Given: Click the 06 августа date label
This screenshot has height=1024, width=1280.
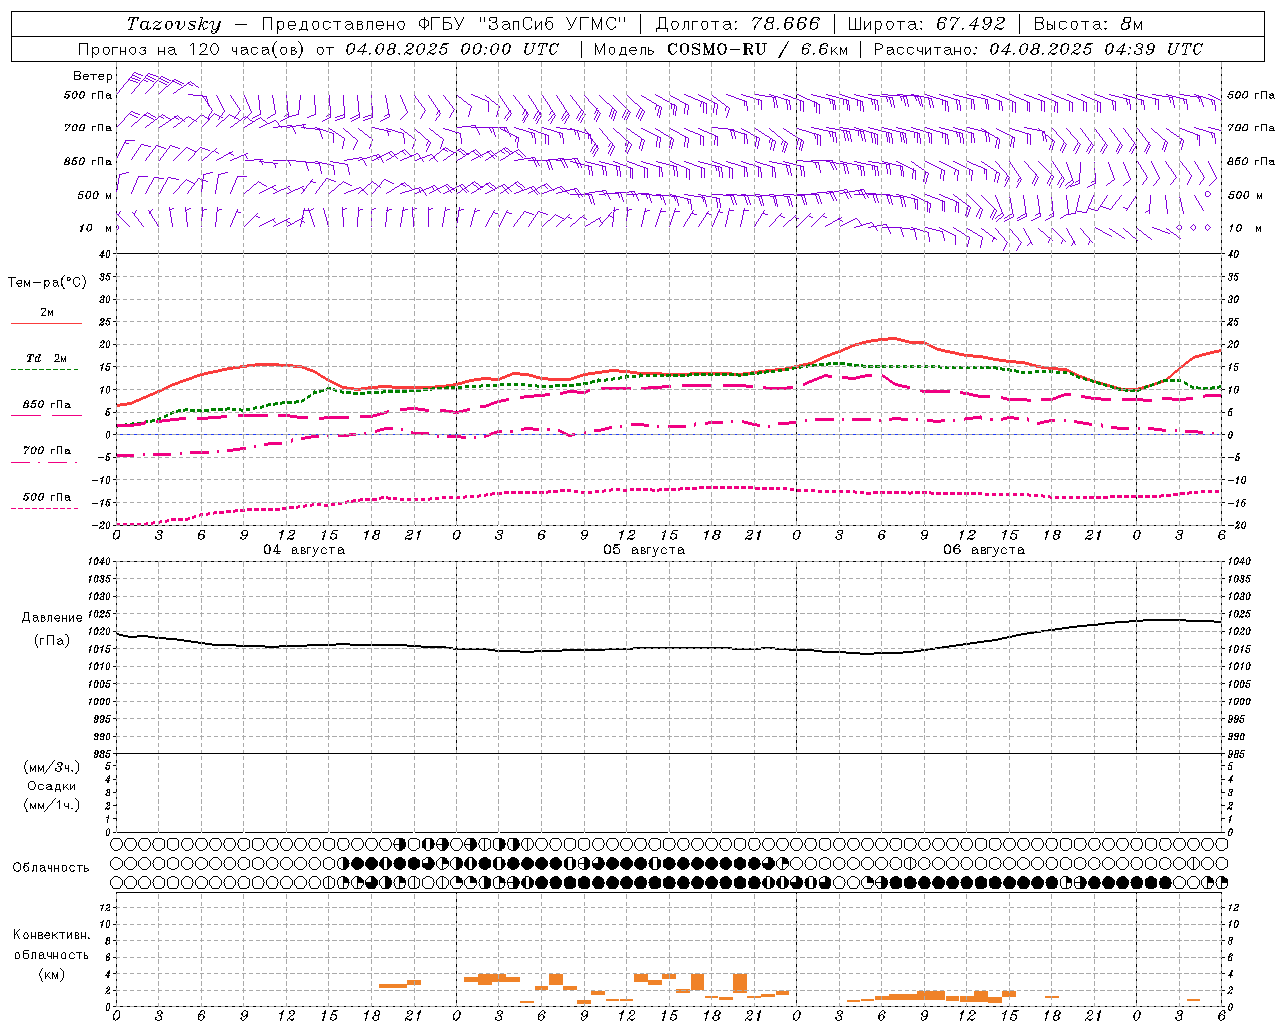Looking at the screenshot, I should tap(984, 550).
